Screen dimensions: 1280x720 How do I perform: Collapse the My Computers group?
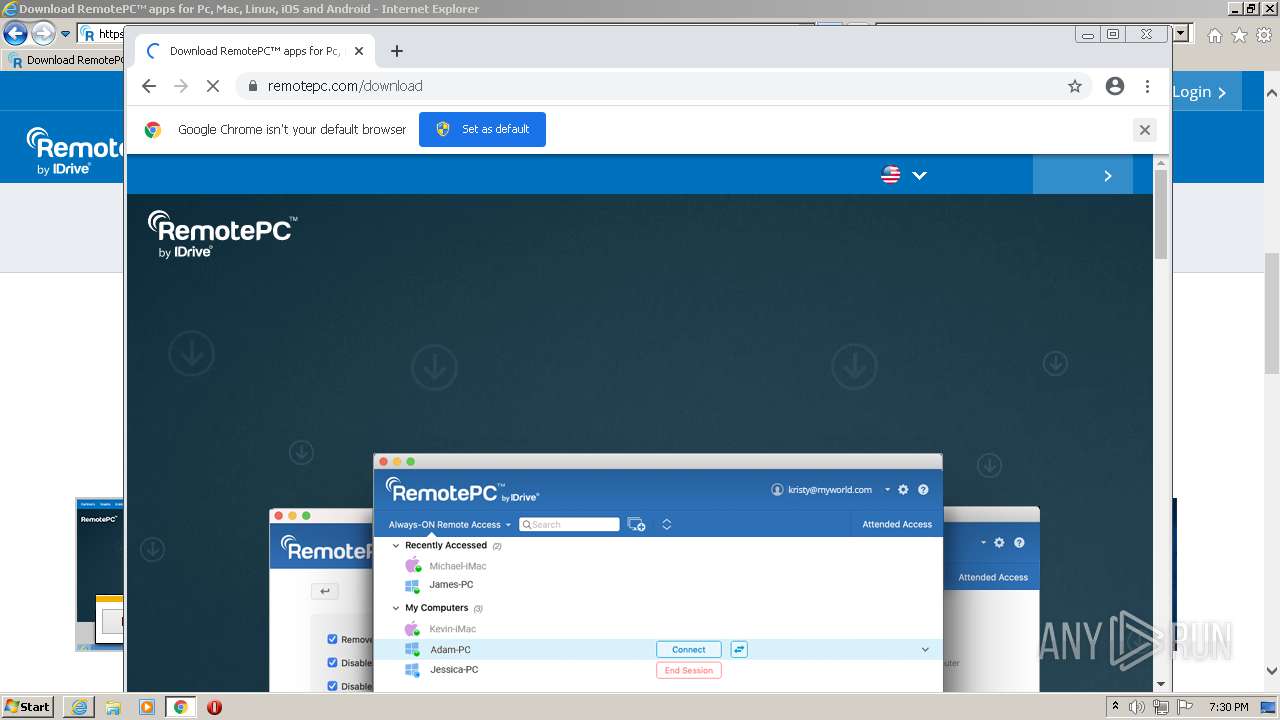[x=396, y=608]
